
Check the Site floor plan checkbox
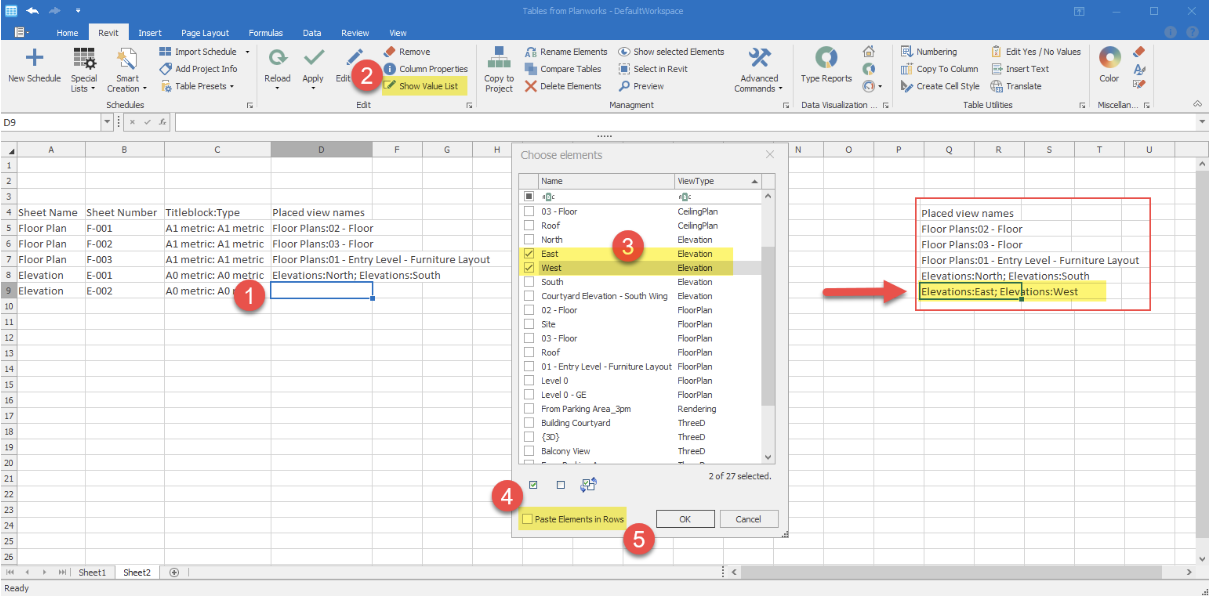tap(530, 324)
